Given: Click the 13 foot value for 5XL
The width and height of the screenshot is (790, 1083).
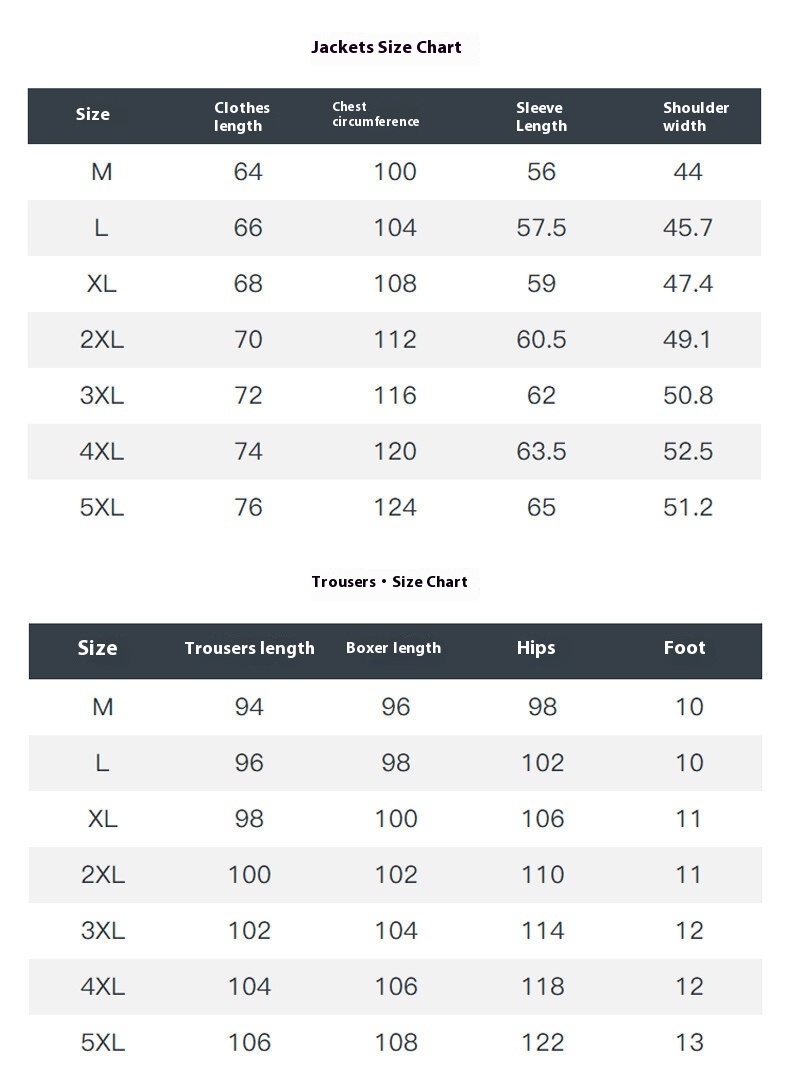Looking at the screenshot, I should pyautogui.click(x=689, y=1043).
